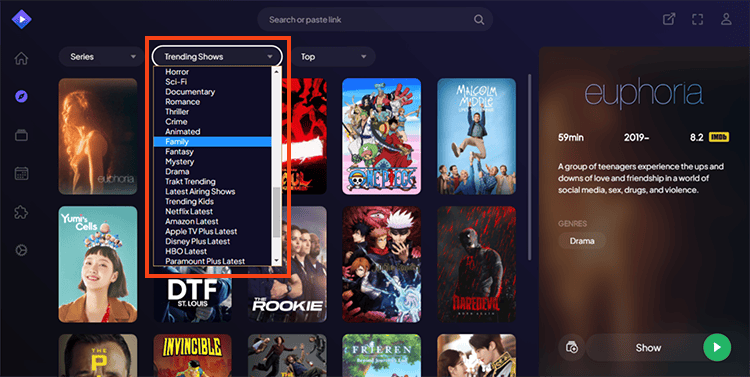The image size is (750, 377).
Task: Click the dropdown list scrollbar thumb
Action: click(276, 212)
